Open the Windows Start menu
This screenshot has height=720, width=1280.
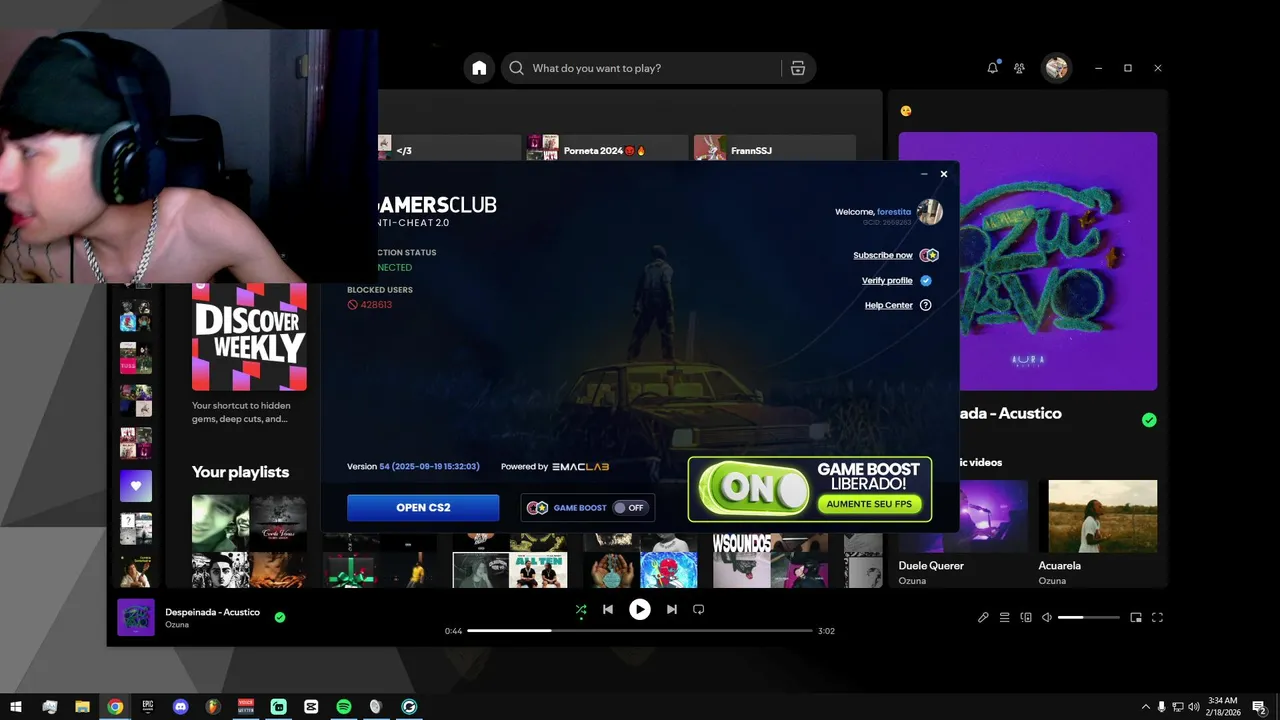point(16,706)
